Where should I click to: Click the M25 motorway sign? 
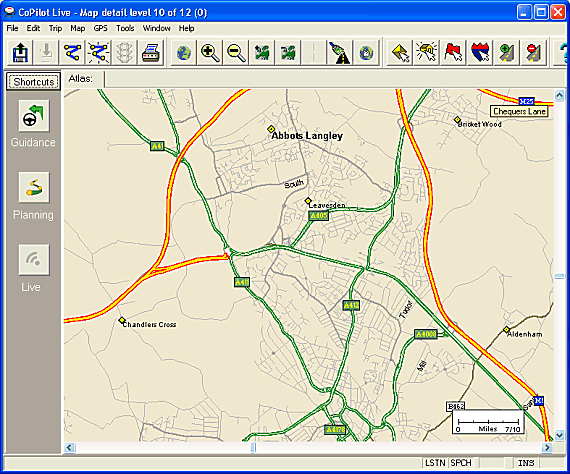pos(526,101)
